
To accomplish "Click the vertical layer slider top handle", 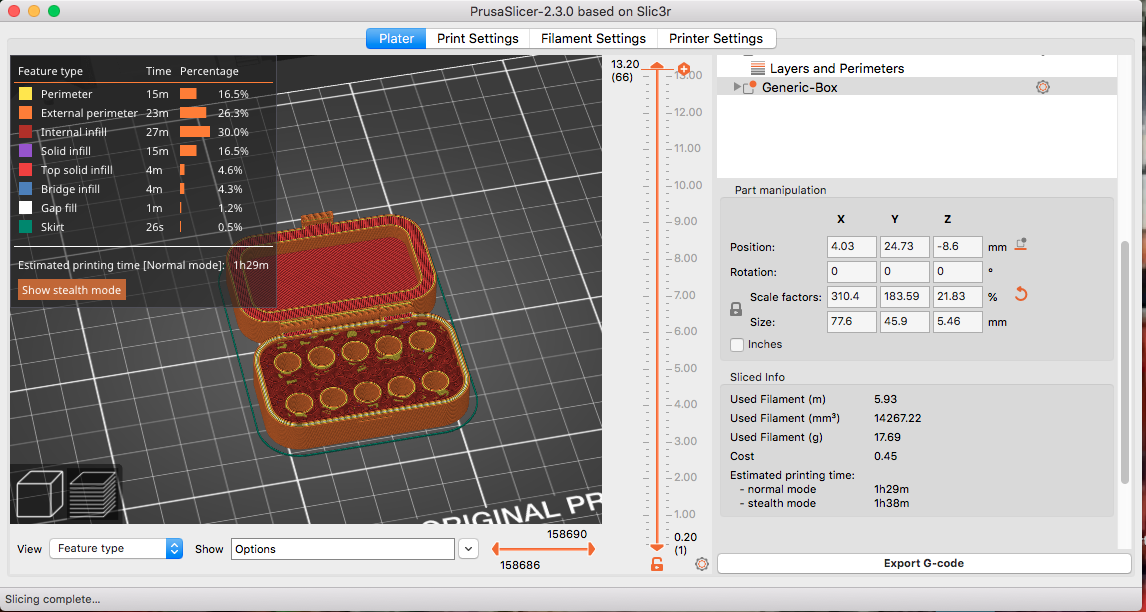I will point(657,67).
